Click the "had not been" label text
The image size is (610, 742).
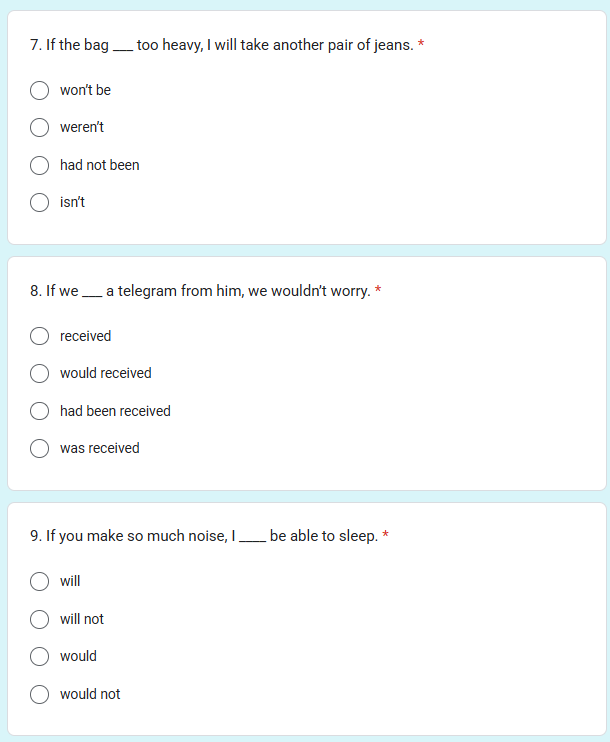[100, 165]
